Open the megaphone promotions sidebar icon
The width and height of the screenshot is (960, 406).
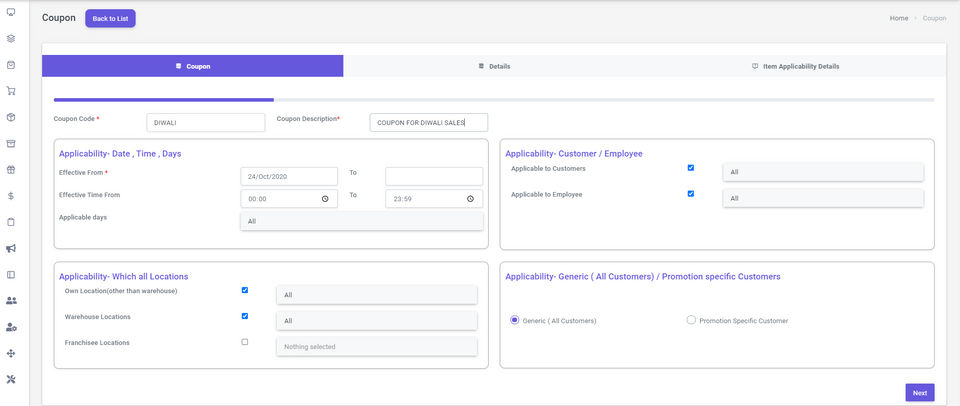pyautogui.click(x=11, y=248)
